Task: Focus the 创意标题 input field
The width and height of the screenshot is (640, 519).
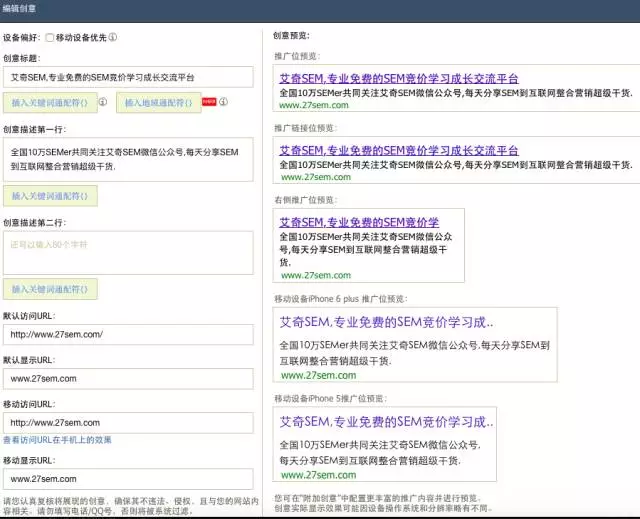Action: [x=128, y=77]
